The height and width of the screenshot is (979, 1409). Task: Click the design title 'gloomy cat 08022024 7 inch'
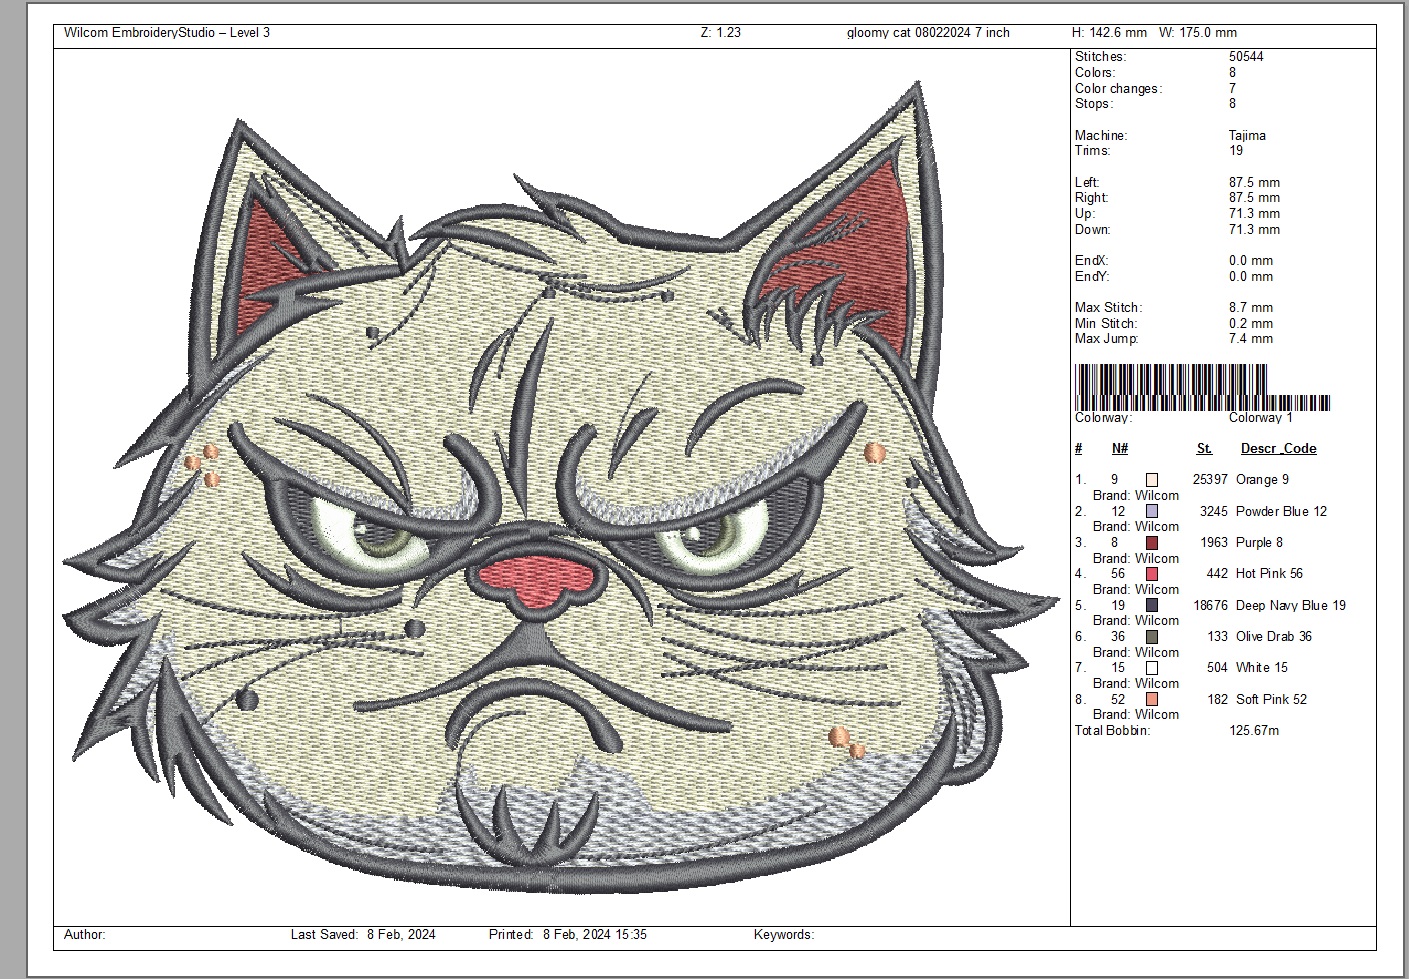(x=927, y=33)
